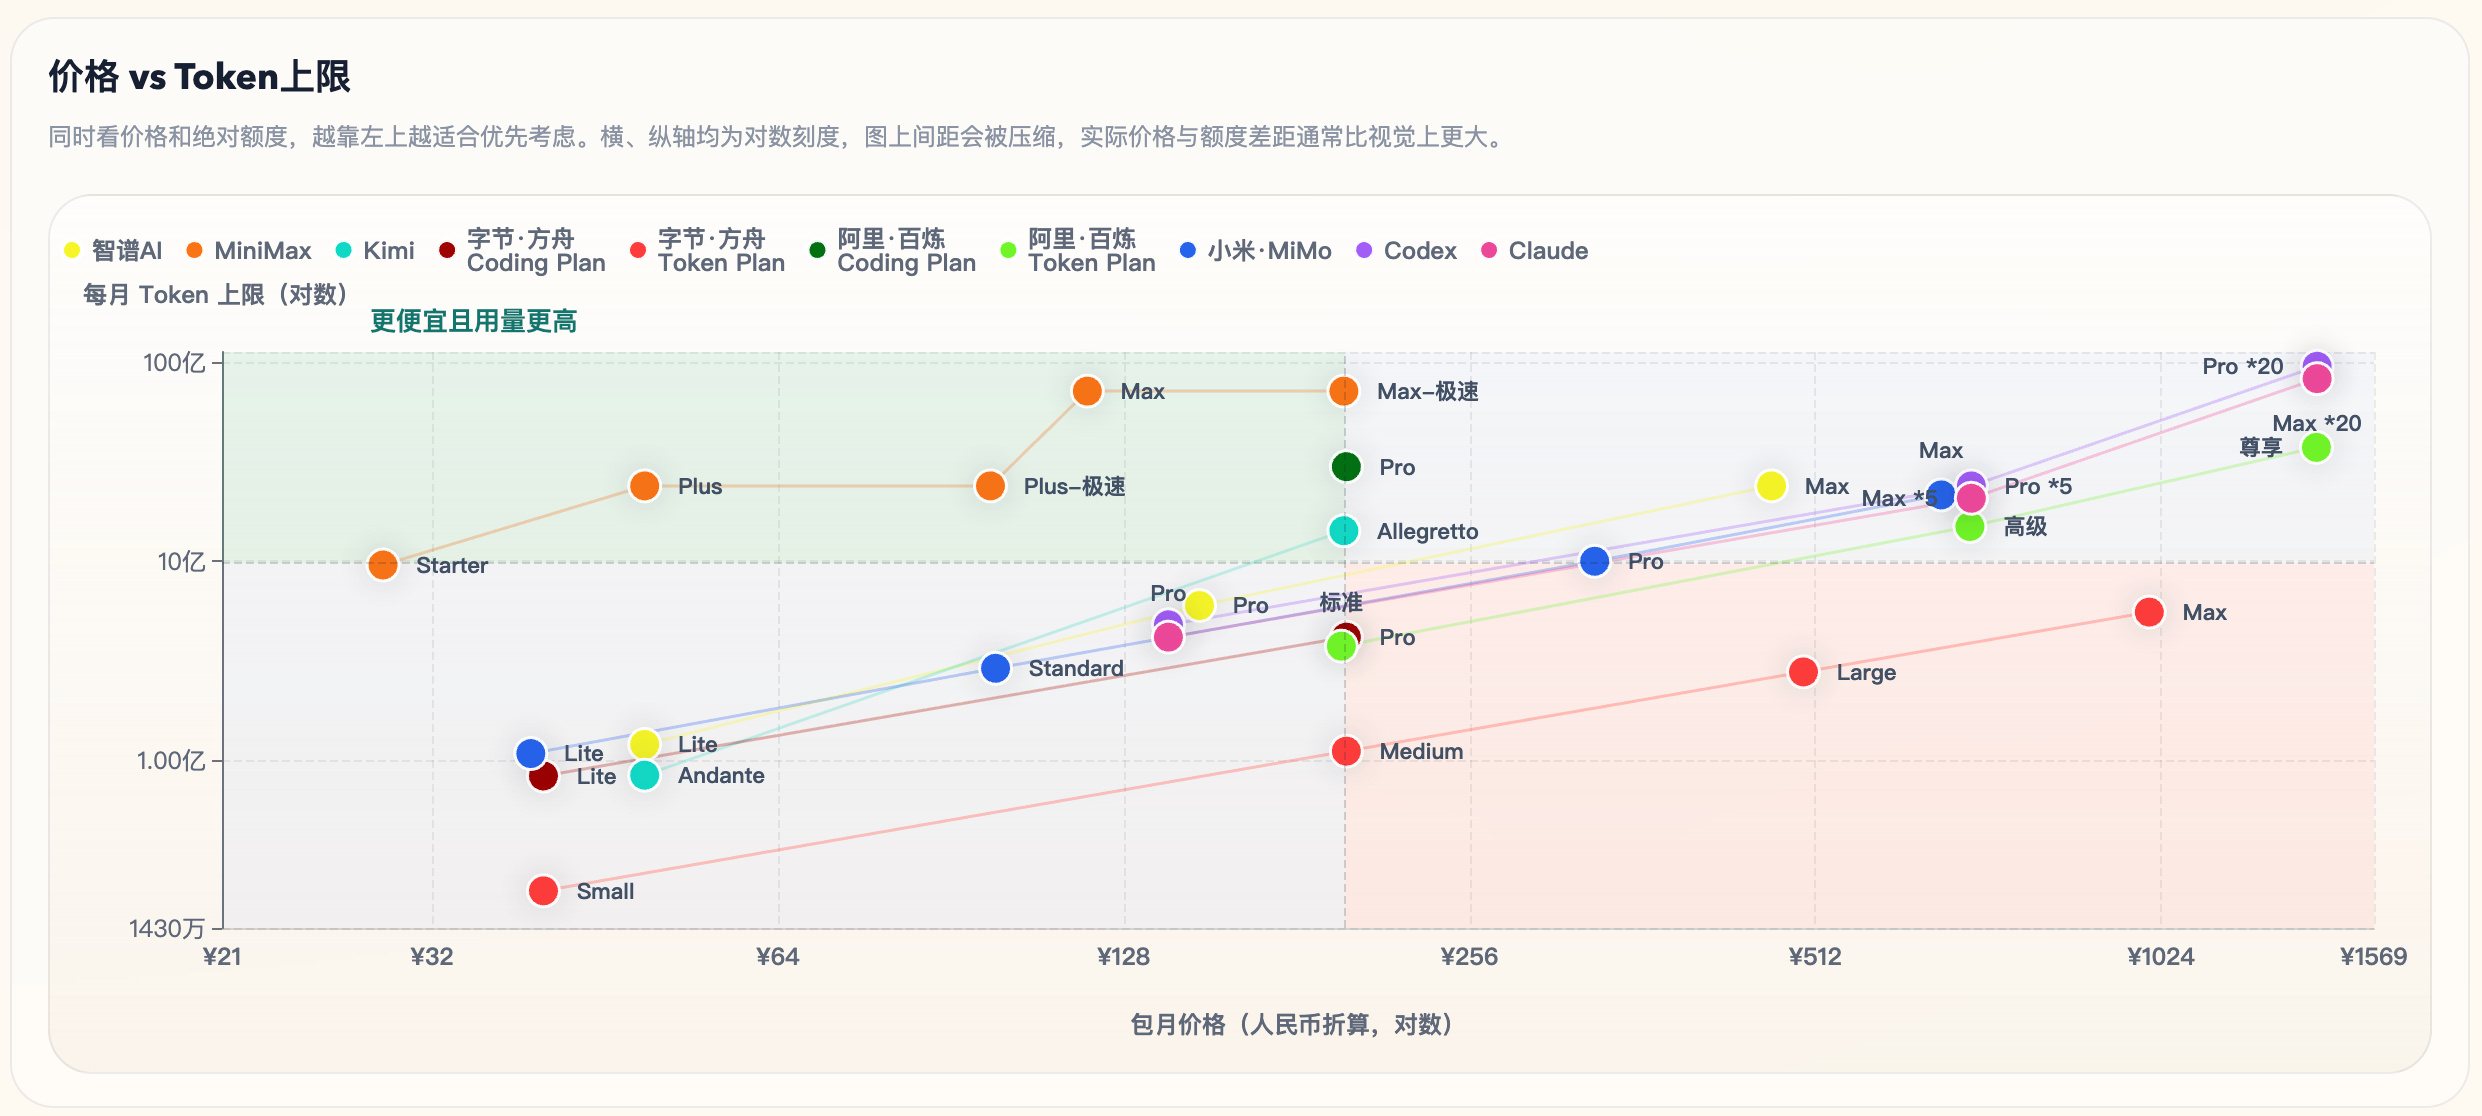Select the orange Max–极速 data point

point(1344,391)
